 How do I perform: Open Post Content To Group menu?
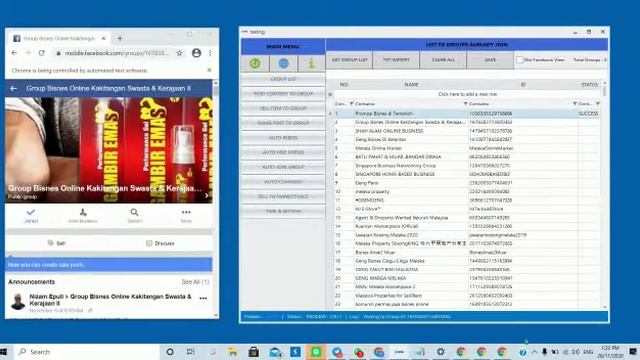pyautogui.click(x=283, y=94)
